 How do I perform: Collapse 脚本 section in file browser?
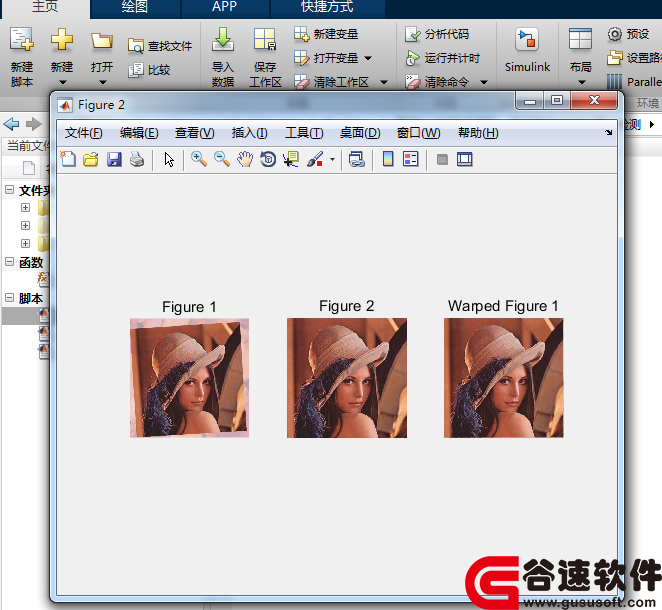9,298
